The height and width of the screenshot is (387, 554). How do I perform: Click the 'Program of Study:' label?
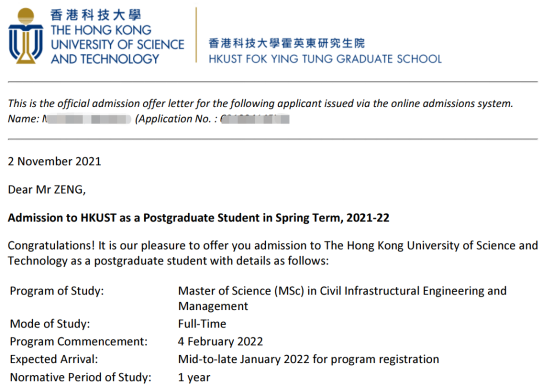(x=57, y=291)
